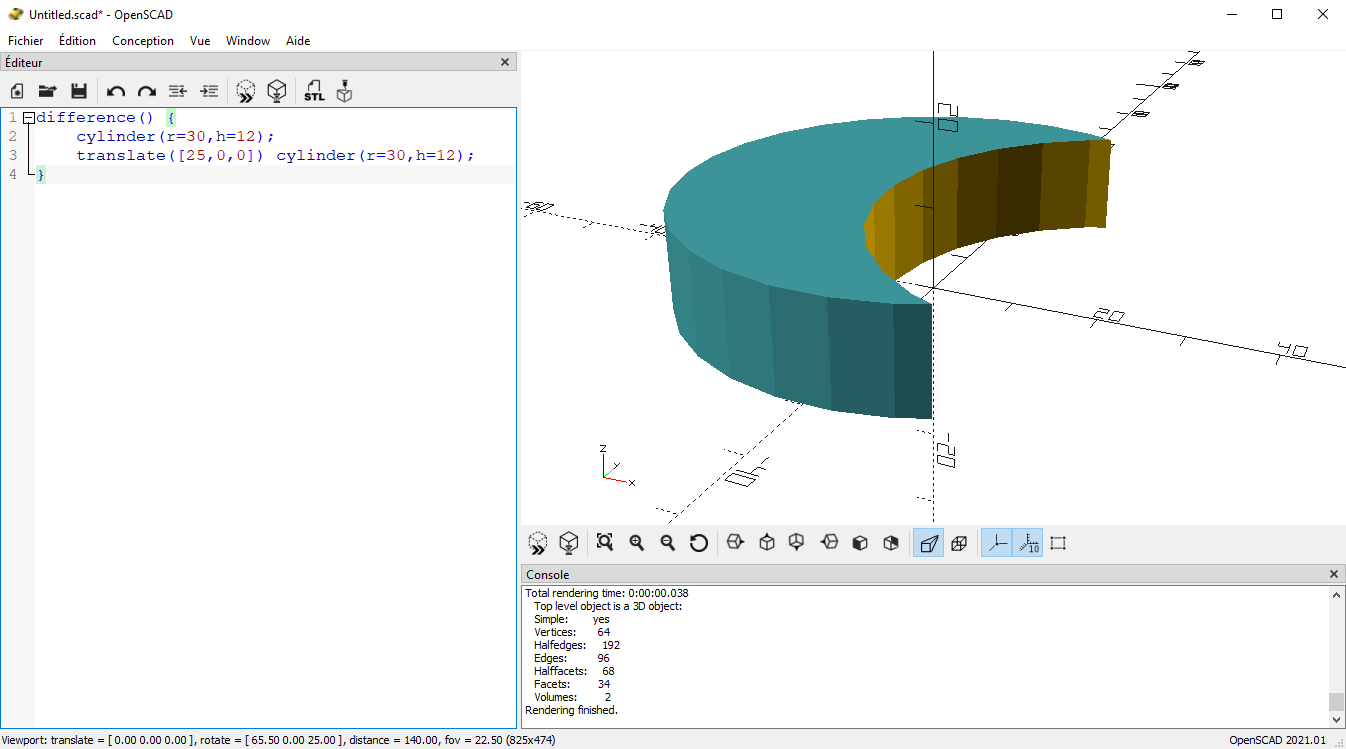This screenshot has height=749, width=1346.
Task: Undo the last edit
Action: coord(116,91)
